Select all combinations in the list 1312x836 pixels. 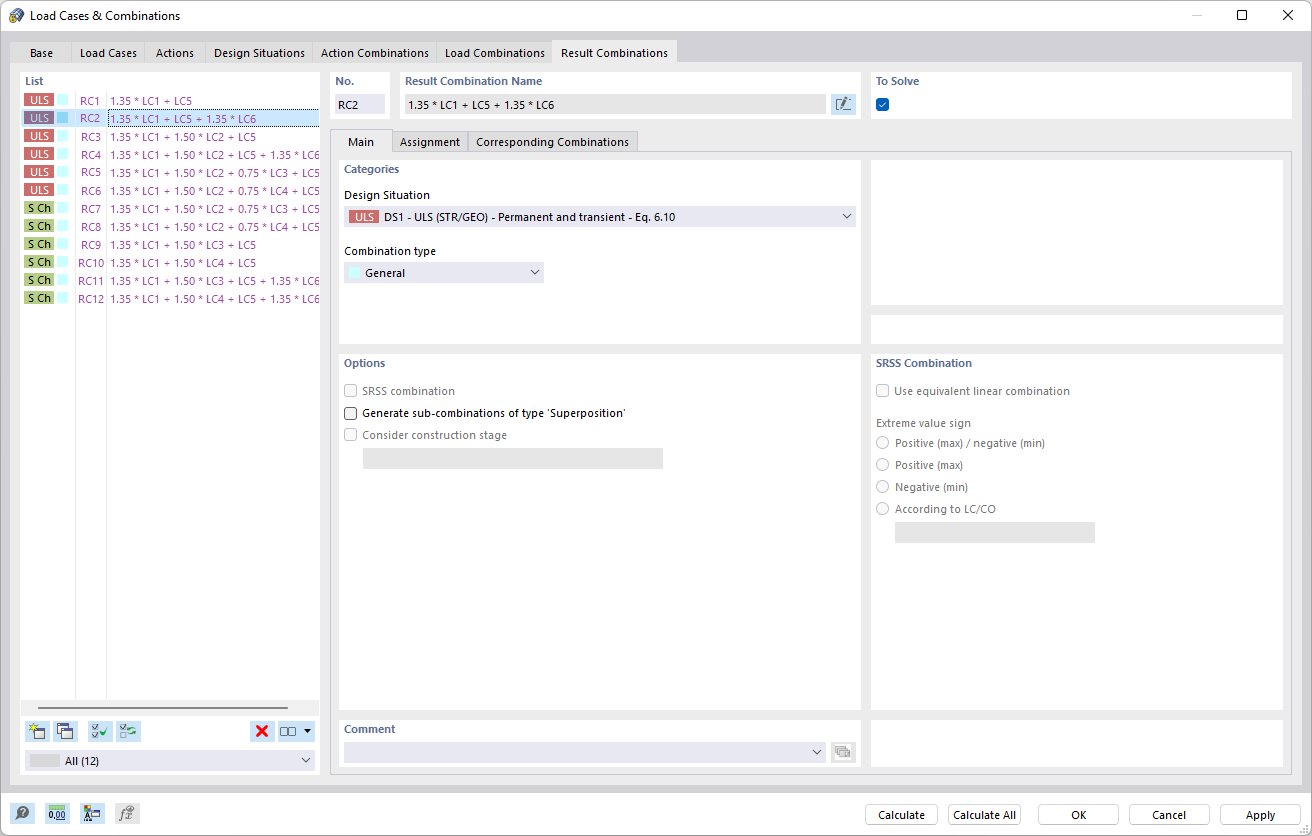(x=99, y=731)
